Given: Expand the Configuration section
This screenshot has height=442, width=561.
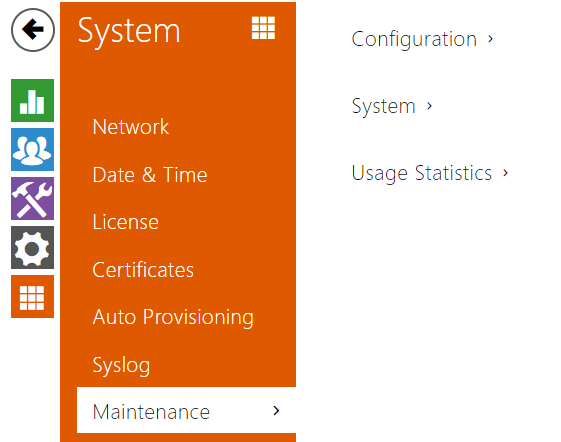Looking at the screenshot, I should coord(422,39).
